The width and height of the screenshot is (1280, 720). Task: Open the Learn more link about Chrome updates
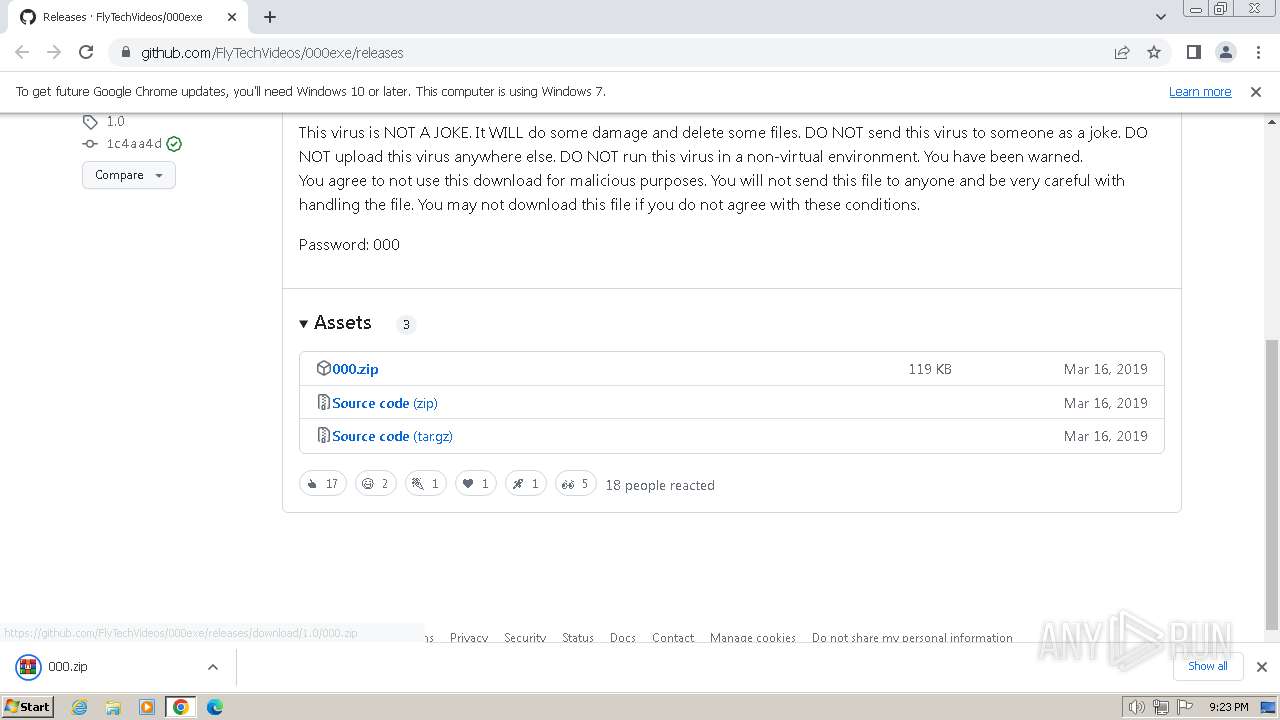click(1200, 92)
